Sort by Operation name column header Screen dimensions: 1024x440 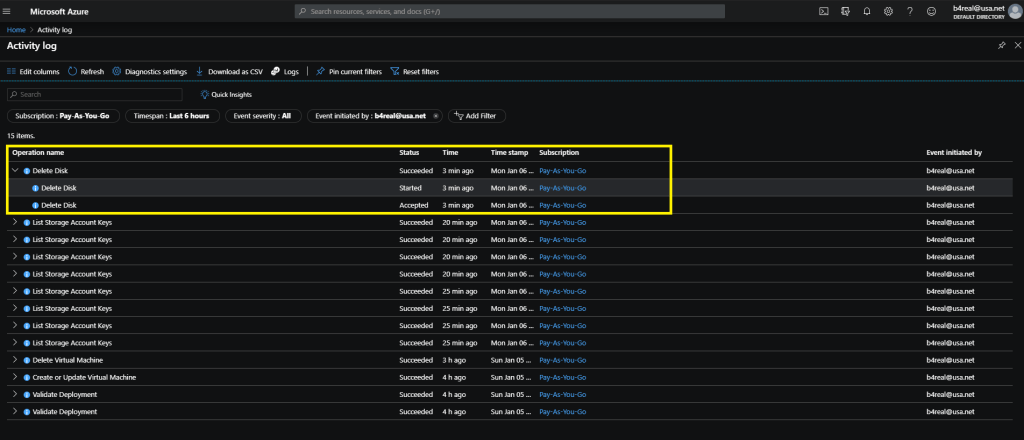(x=38, y=153)
